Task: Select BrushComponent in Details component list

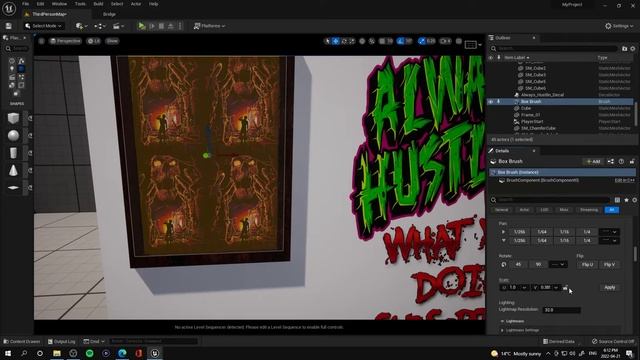Action: coord(542,180)
